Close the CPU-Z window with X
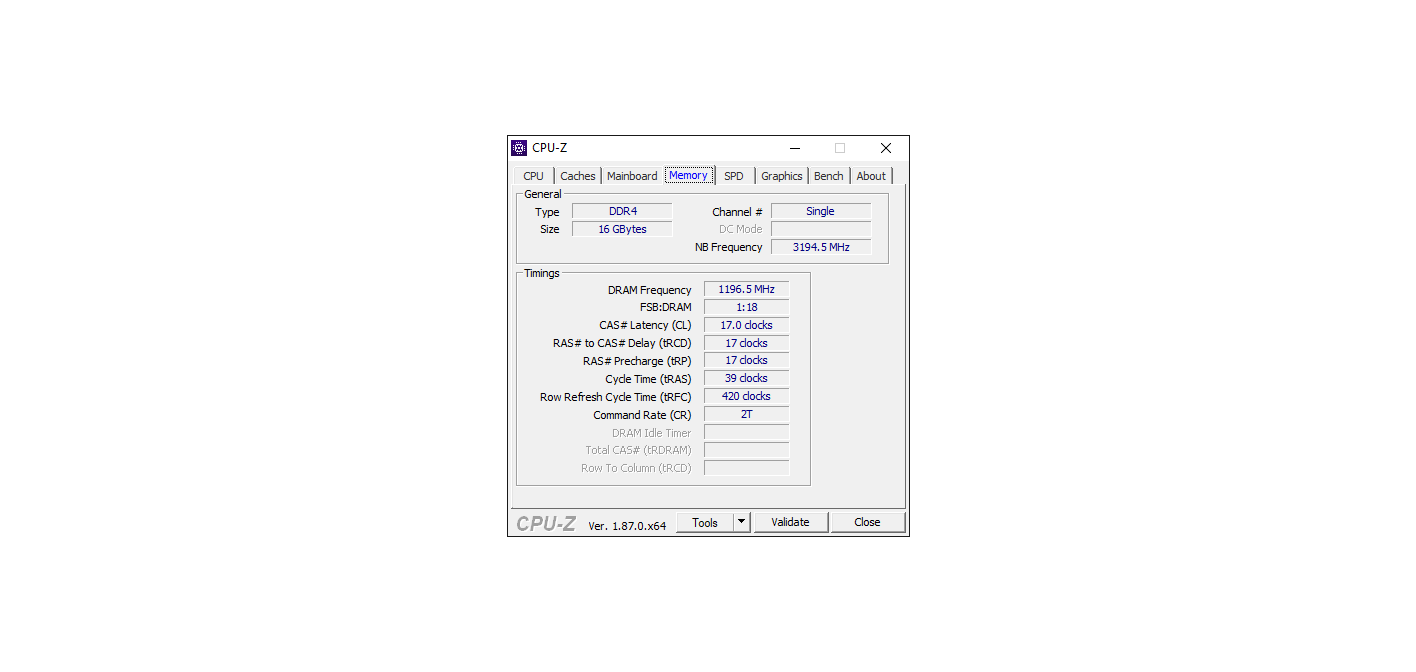 pyautogui.click(x=886, y=148)
